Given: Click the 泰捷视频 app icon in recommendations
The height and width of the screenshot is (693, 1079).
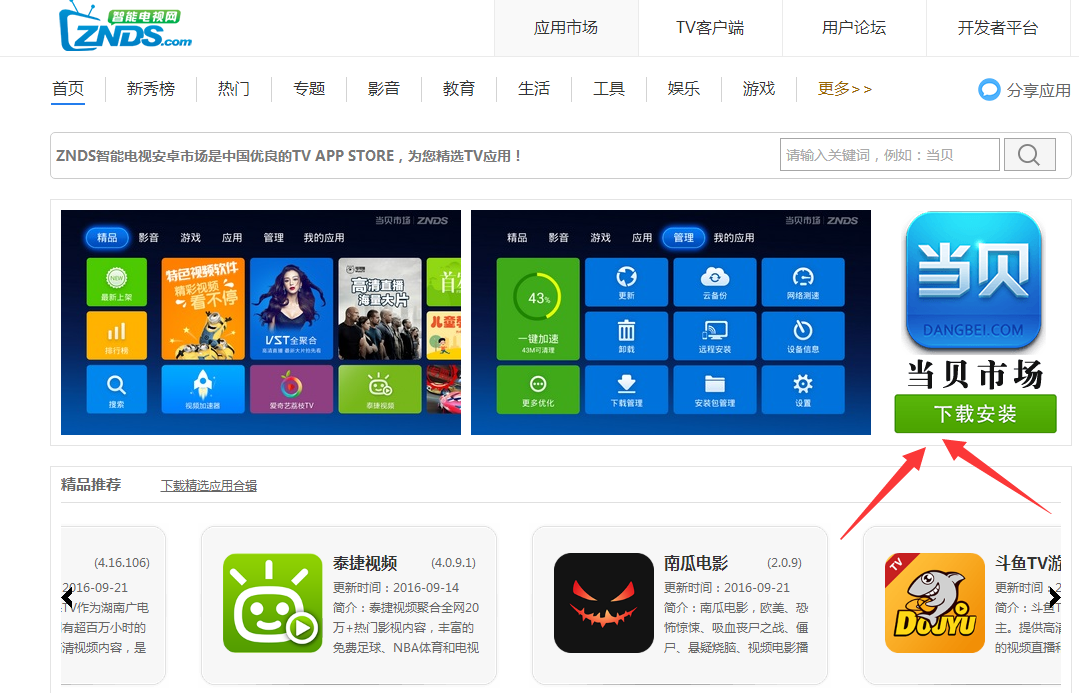Looking at the screenshot, I should tap(273, 603).
